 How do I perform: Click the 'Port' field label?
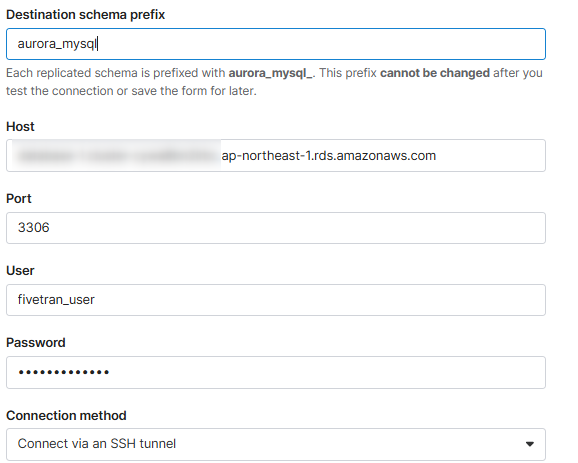[x=19, y=199]
